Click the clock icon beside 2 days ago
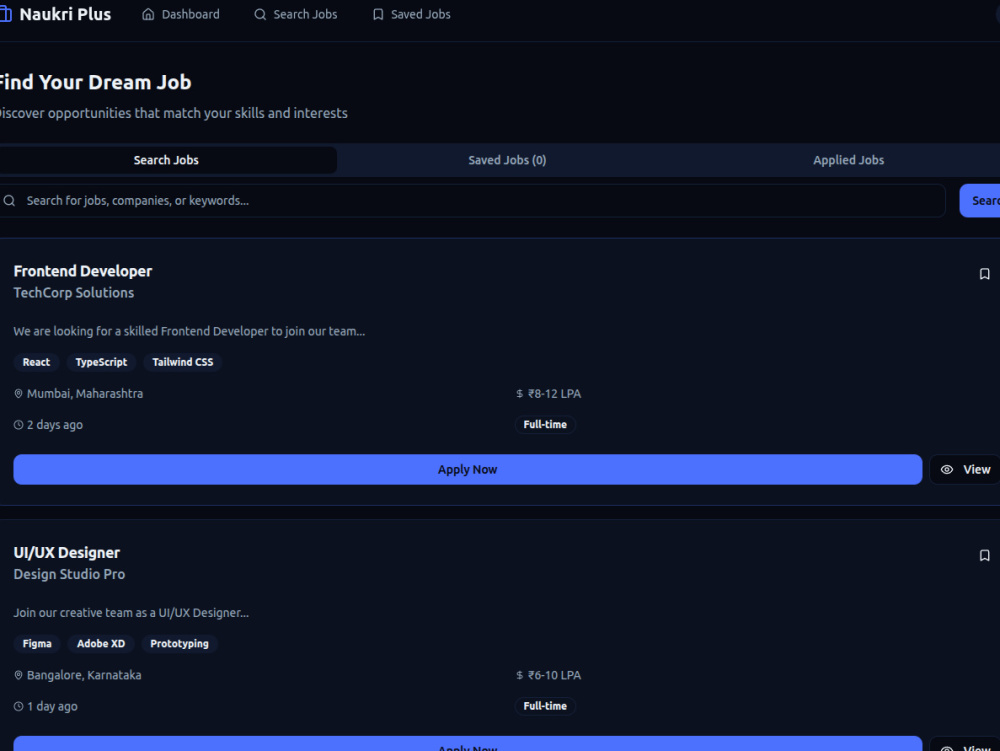The height and width of the screenshot is (751, 1000). 18,425
